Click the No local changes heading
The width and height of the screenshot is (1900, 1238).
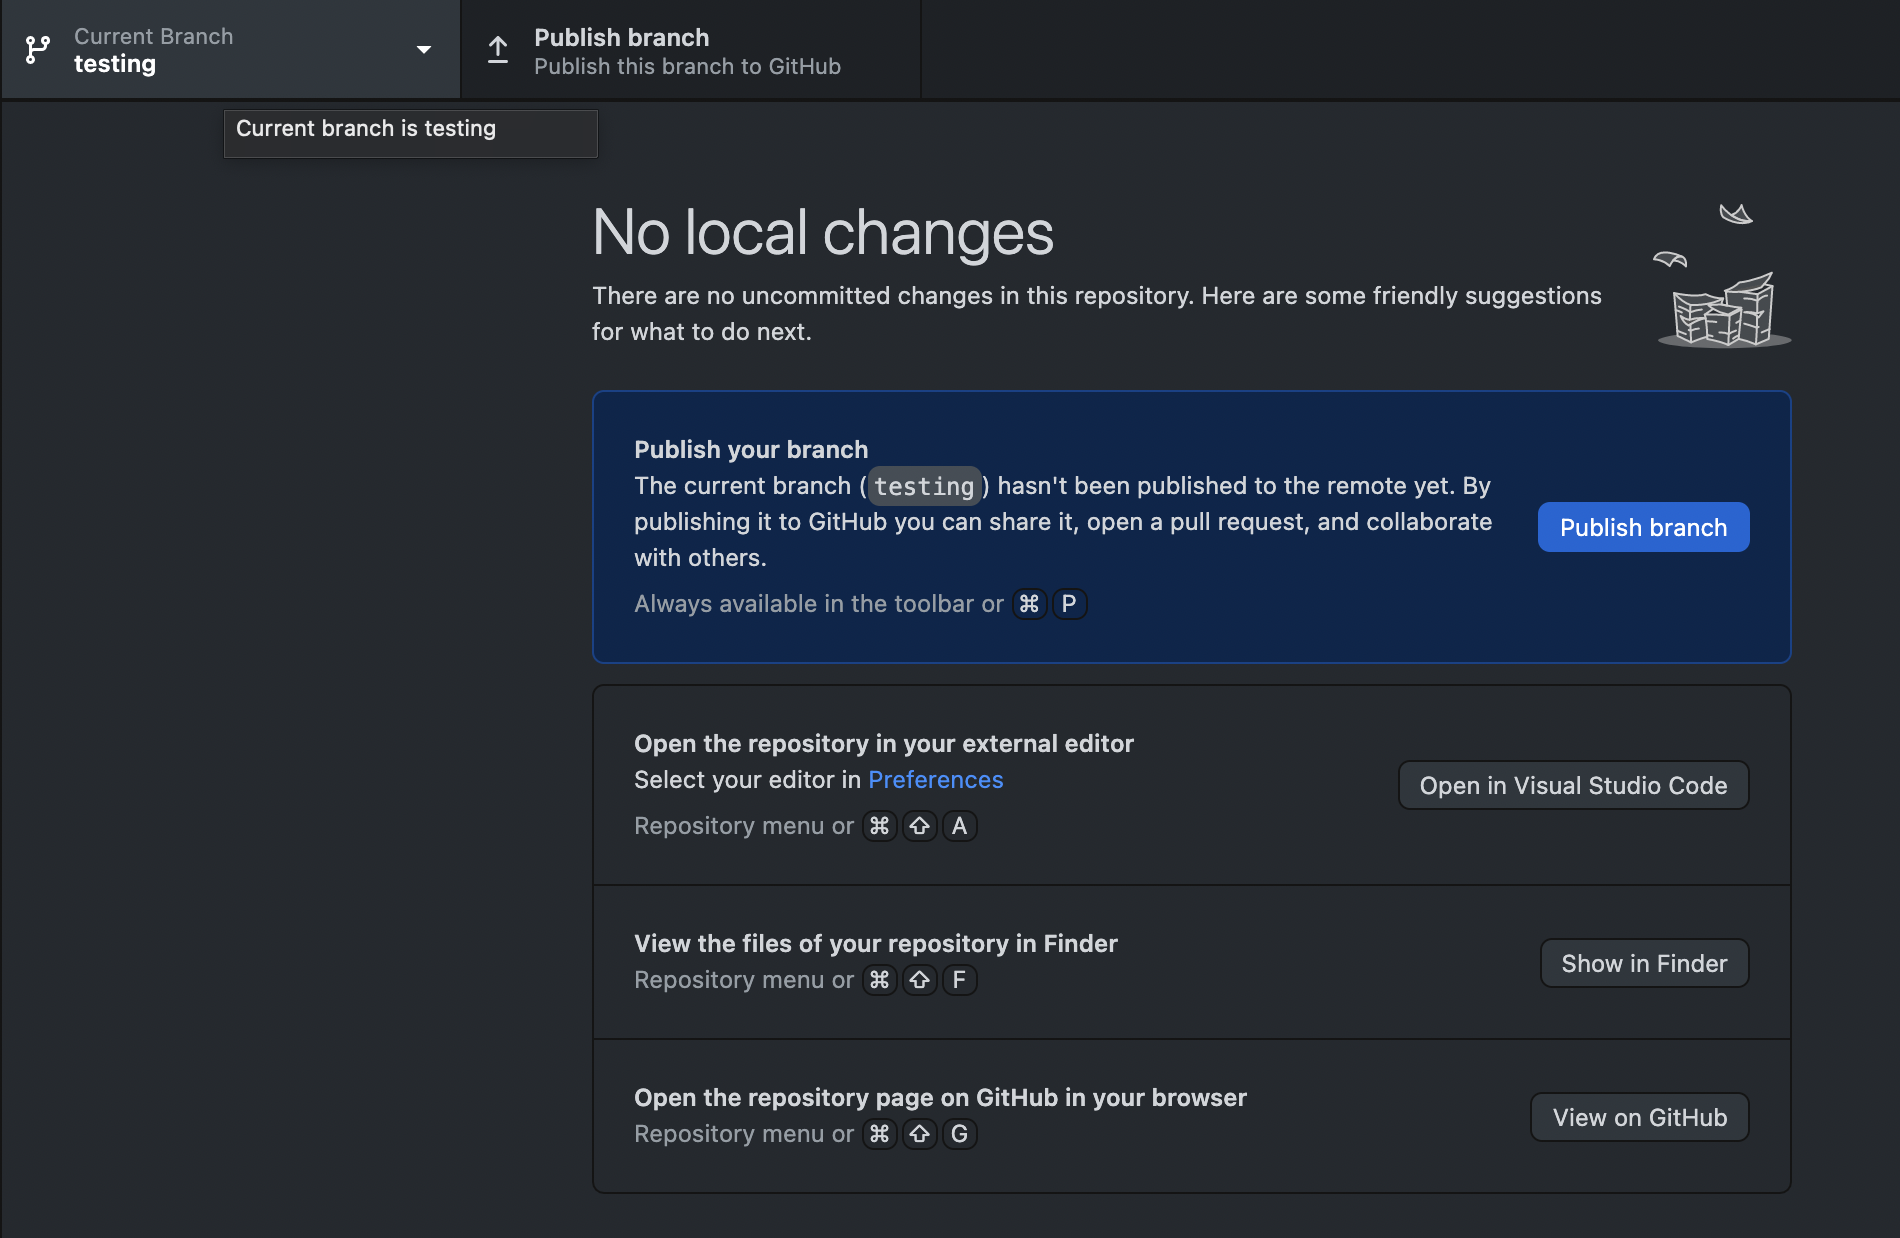click(823, 232)
